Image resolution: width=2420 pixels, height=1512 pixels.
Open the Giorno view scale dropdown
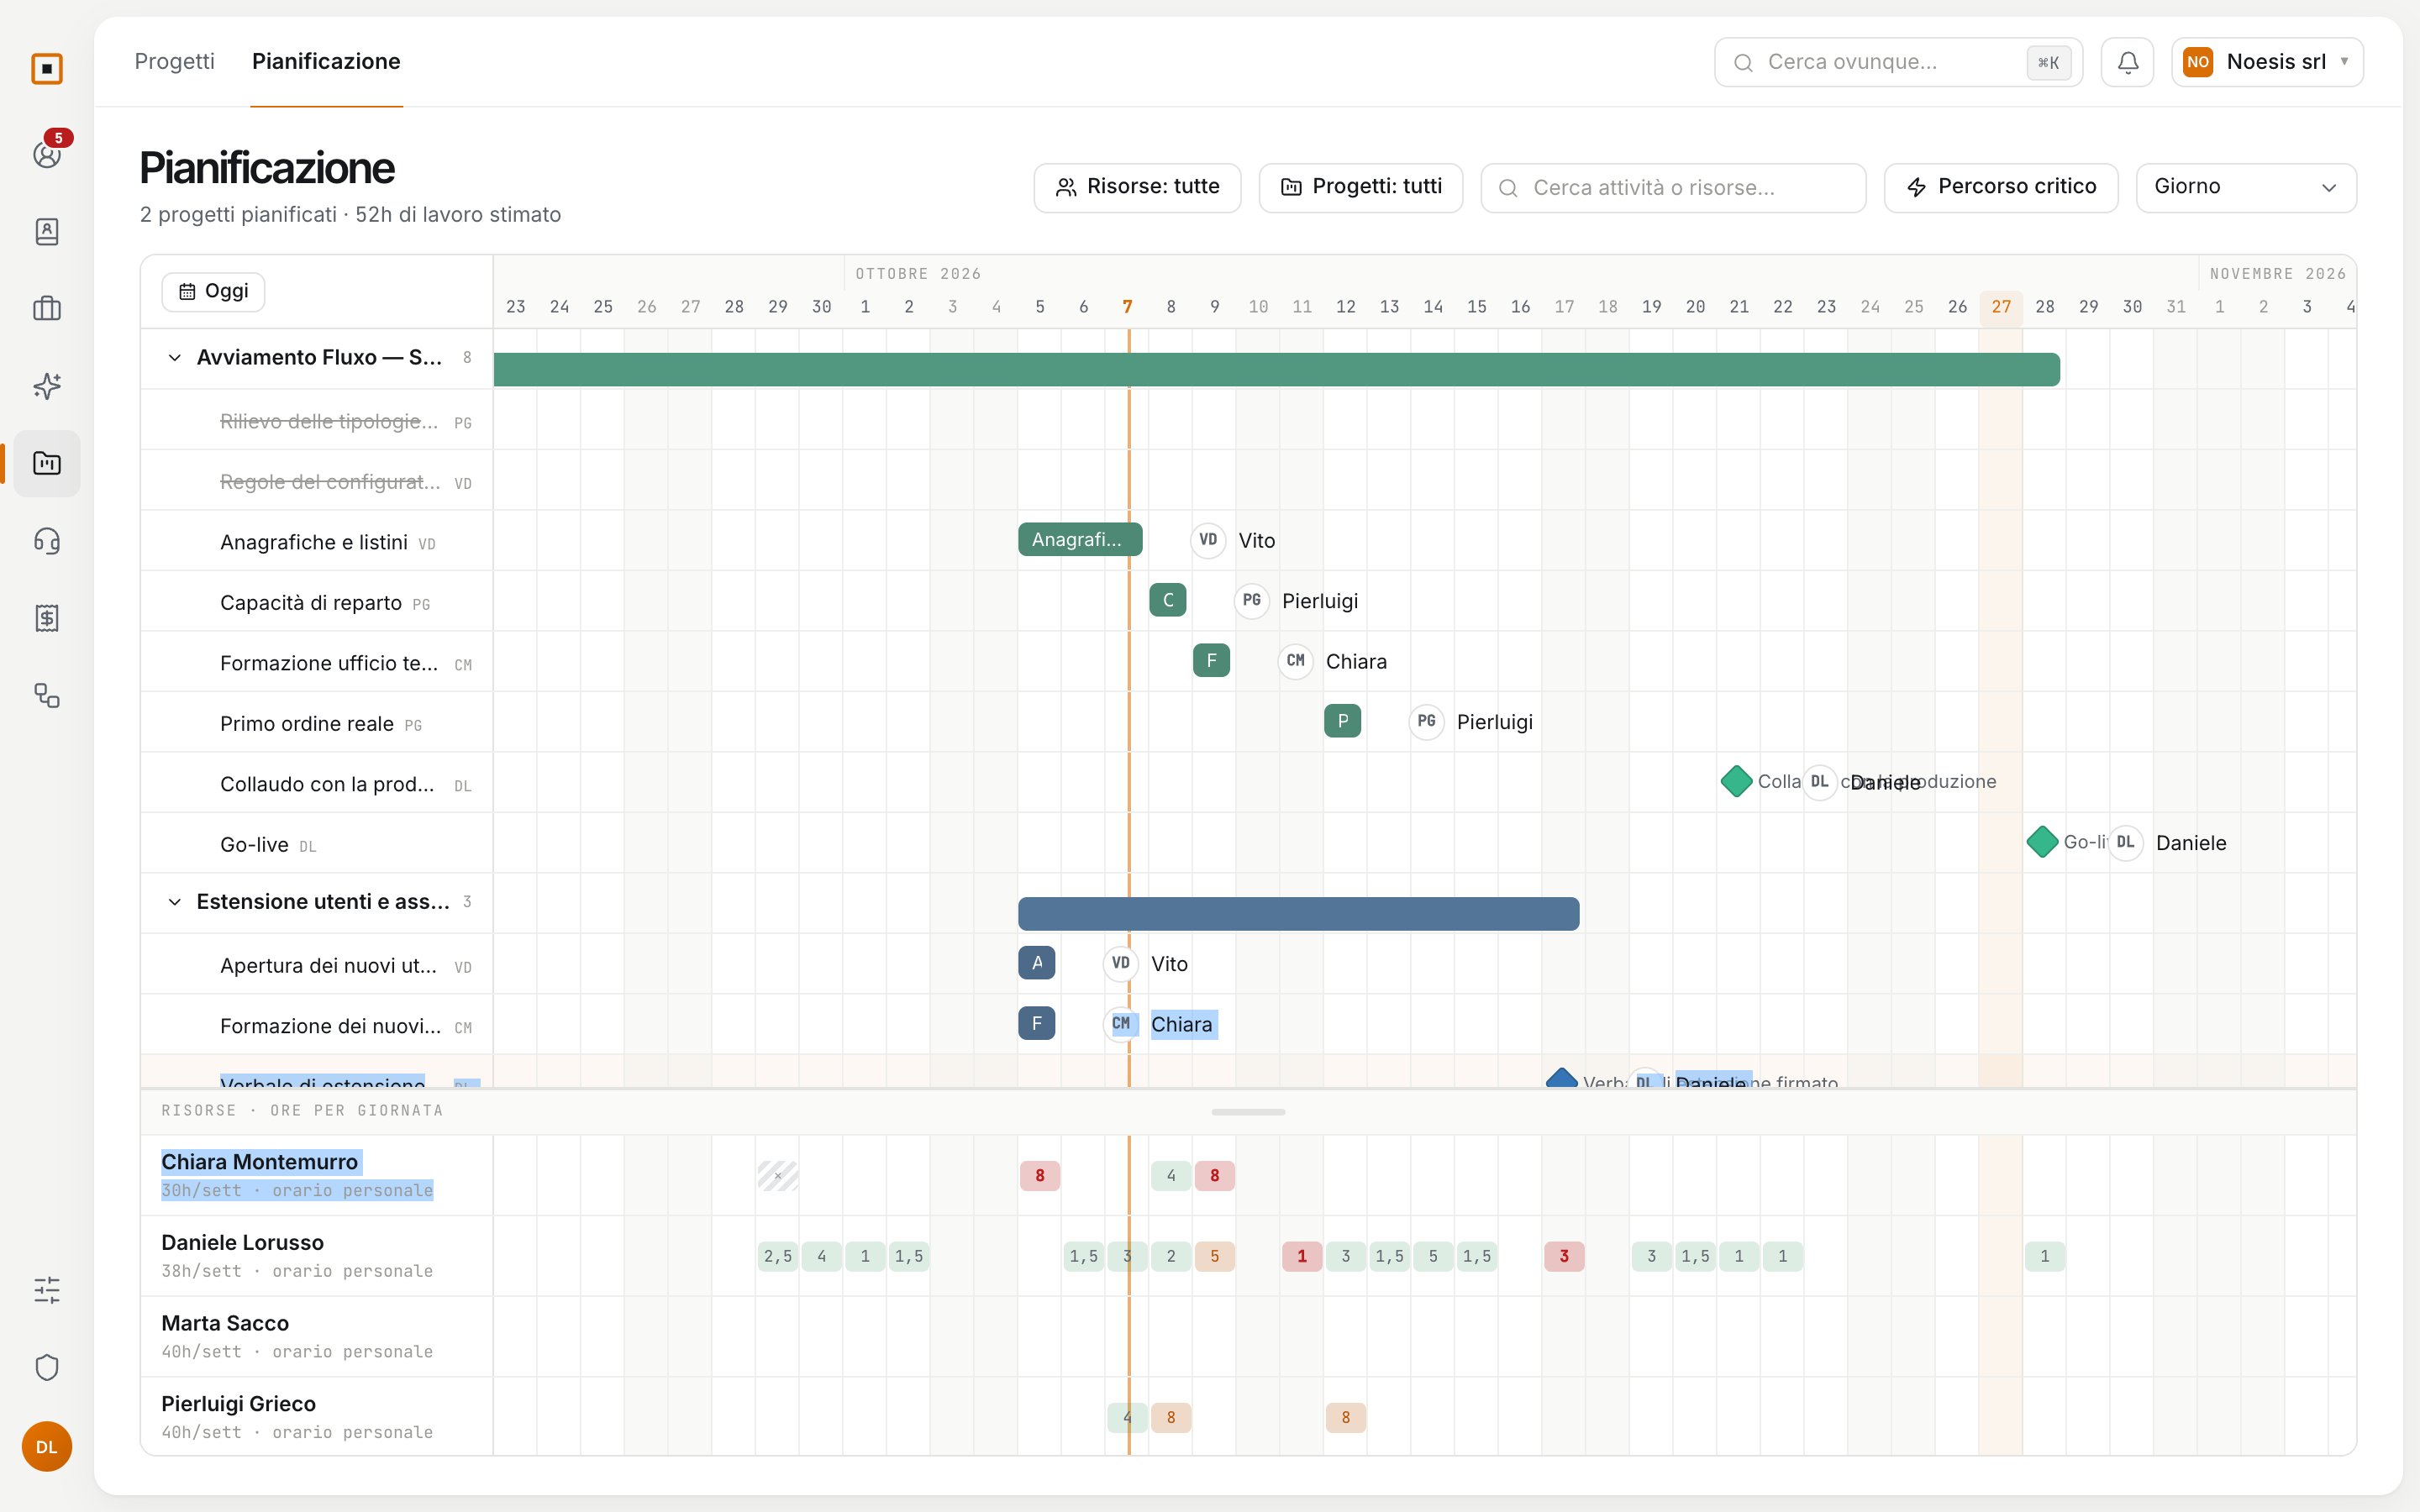pyautogui.click(x=2246, y=187)
